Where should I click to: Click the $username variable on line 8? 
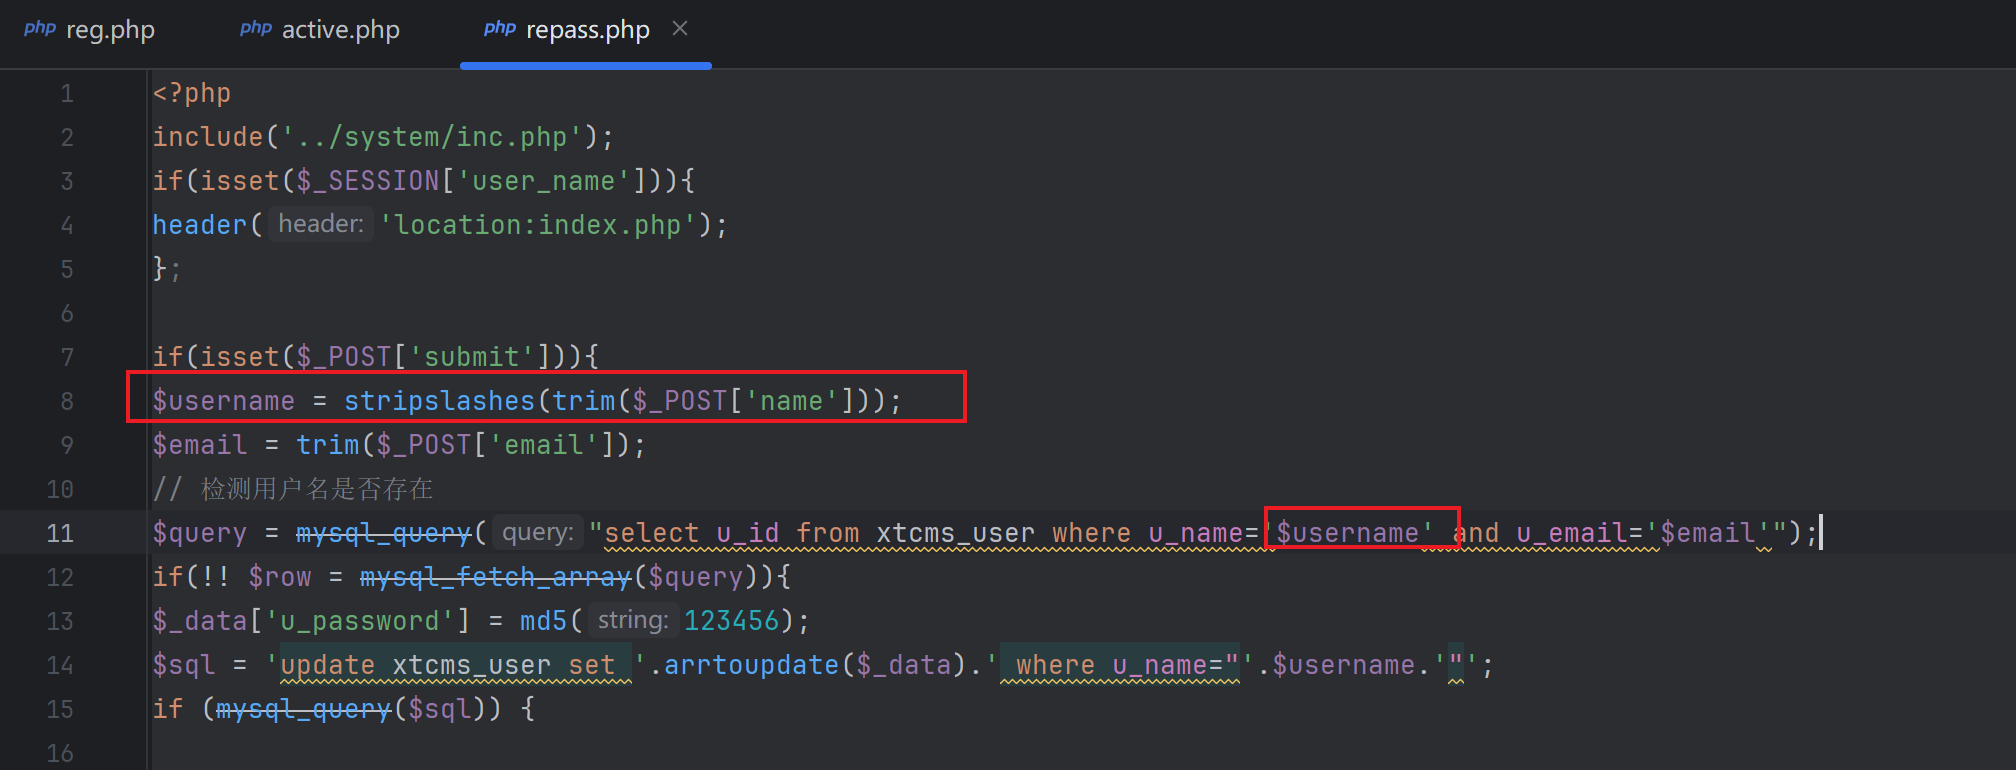(224, 401)
